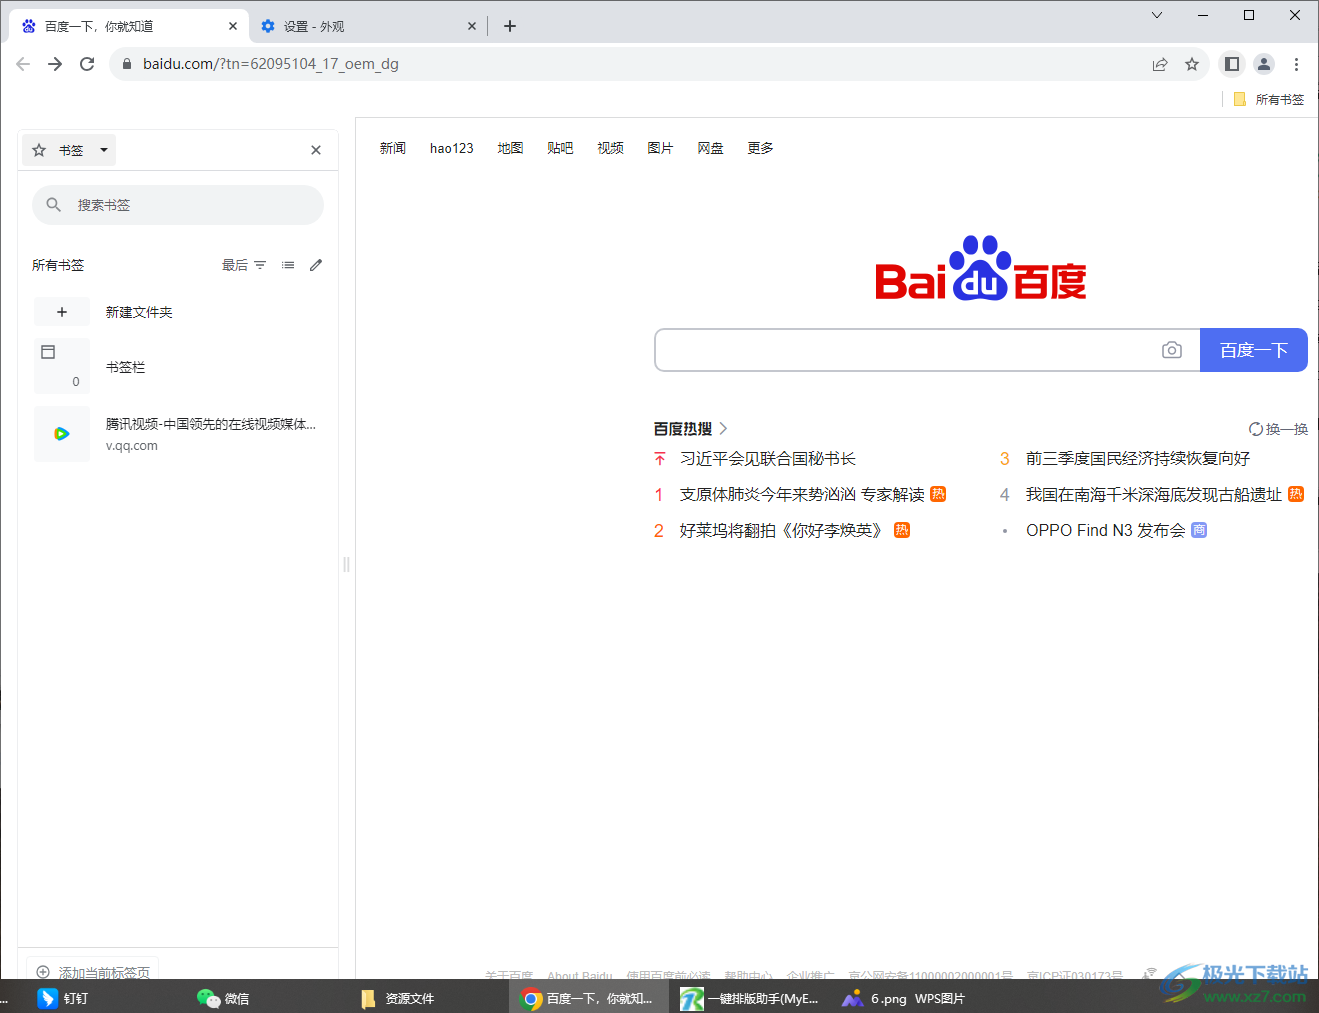Open 前三季度国民经济持续恢复向好 headline
Viewport: 1319px width, 1013px height.
click(1138, 459)
